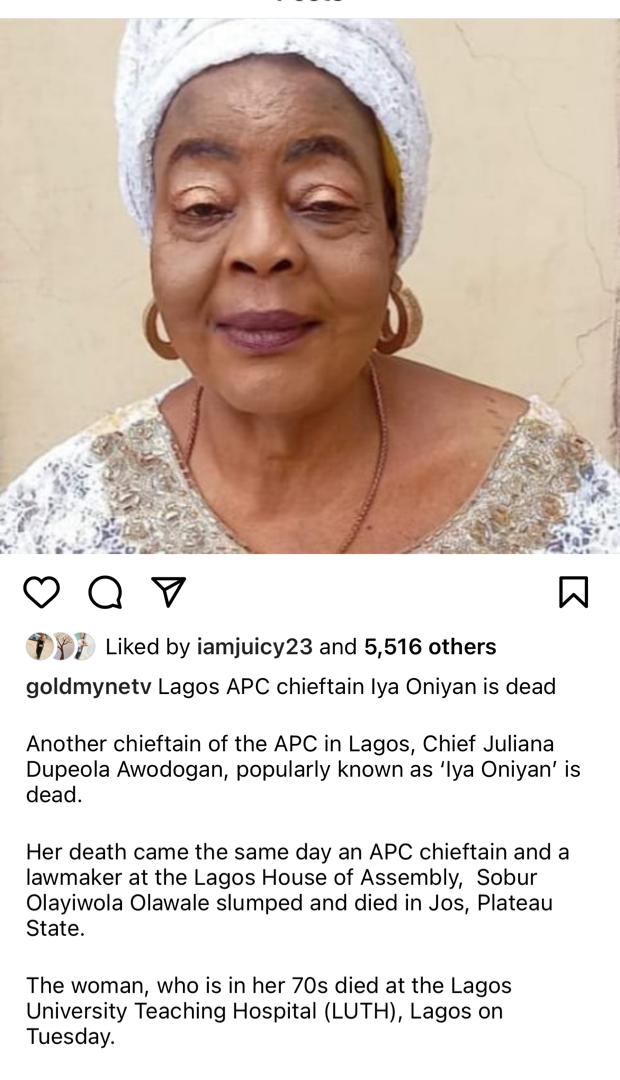Tap the 'Liked by' label
This screenshot has width=620, height=1080.
click(x=147, y=647)
